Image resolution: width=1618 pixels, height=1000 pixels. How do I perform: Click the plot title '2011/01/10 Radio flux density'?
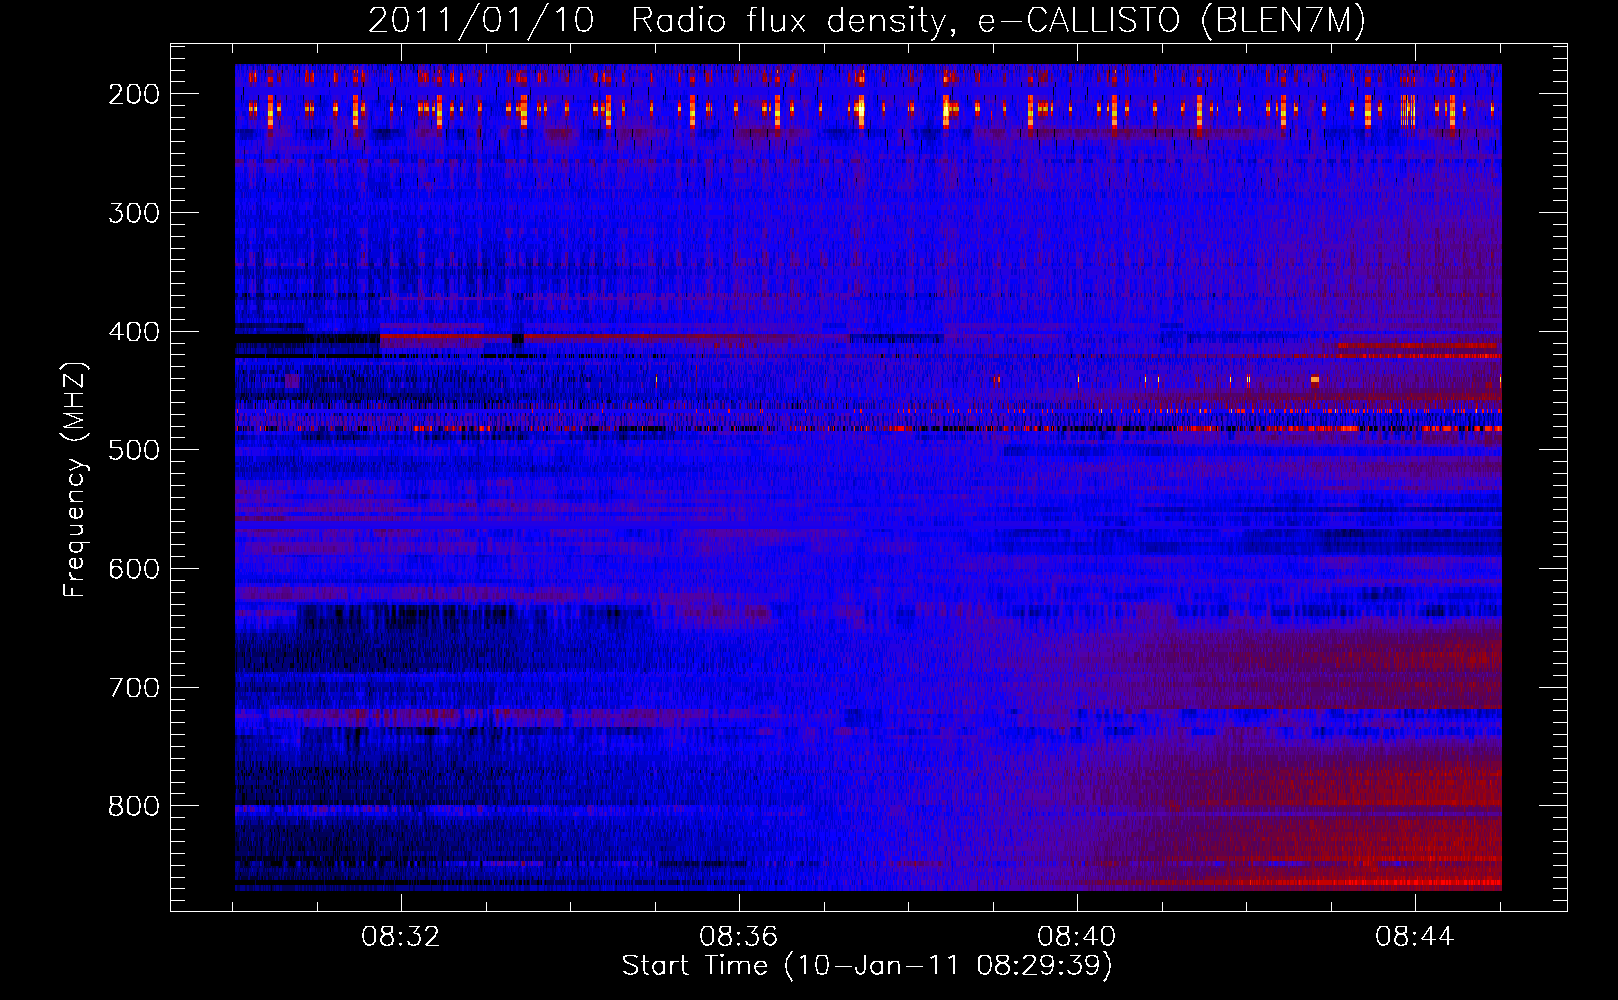pos(867,20)
